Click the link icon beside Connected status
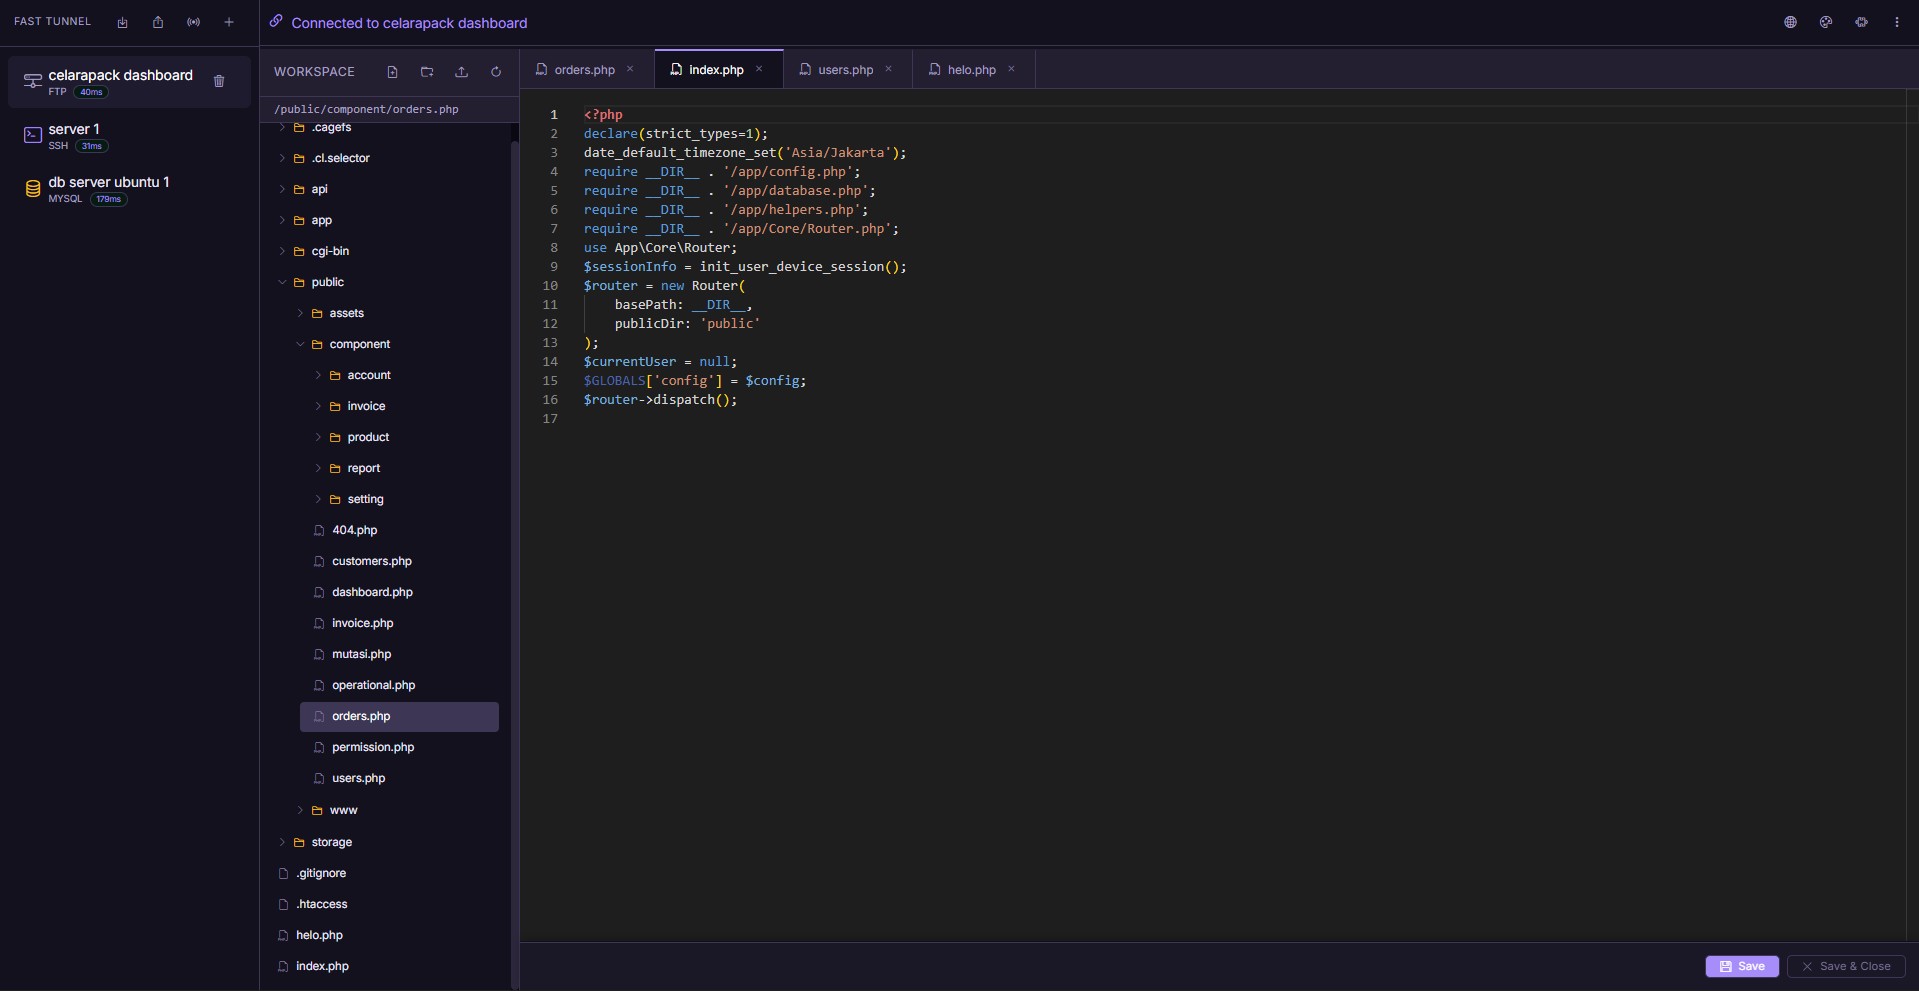Image resolution: width=1919 pixels, height=991 pixels. [x=276, y=21]
